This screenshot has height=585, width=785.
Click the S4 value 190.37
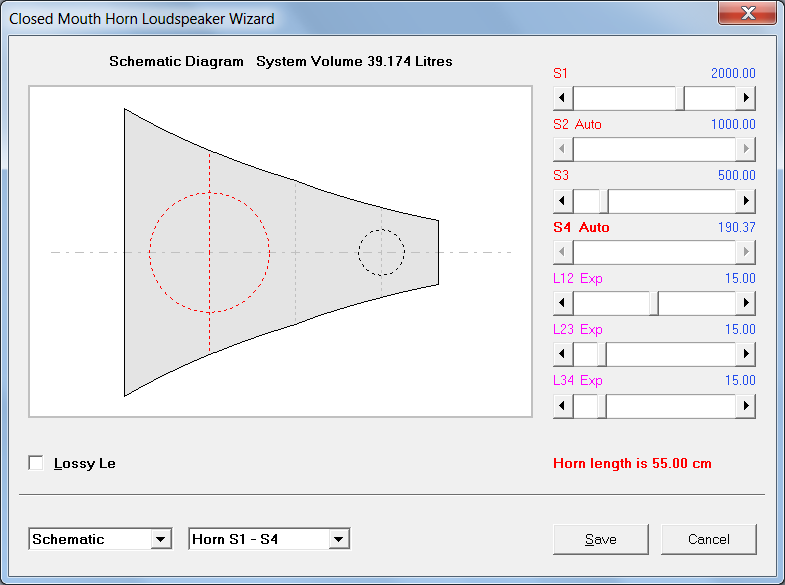pos(737,227)
